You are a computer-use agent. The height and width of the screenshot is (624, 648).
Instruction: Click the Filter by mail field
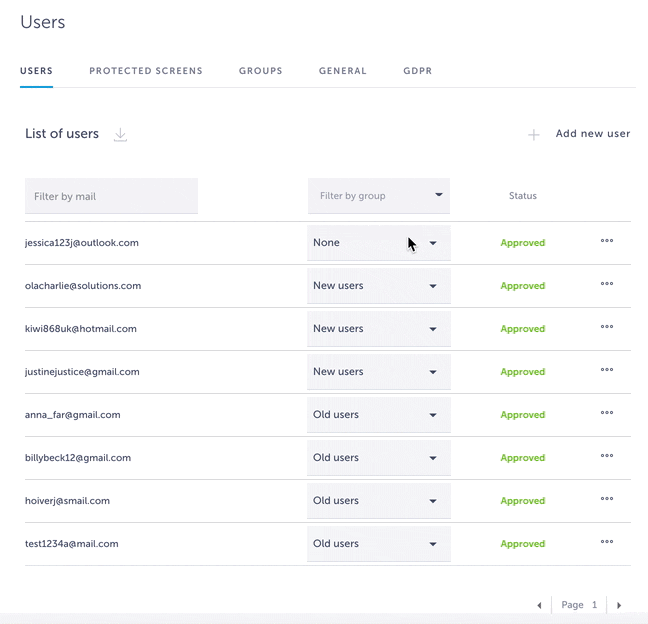111,196
